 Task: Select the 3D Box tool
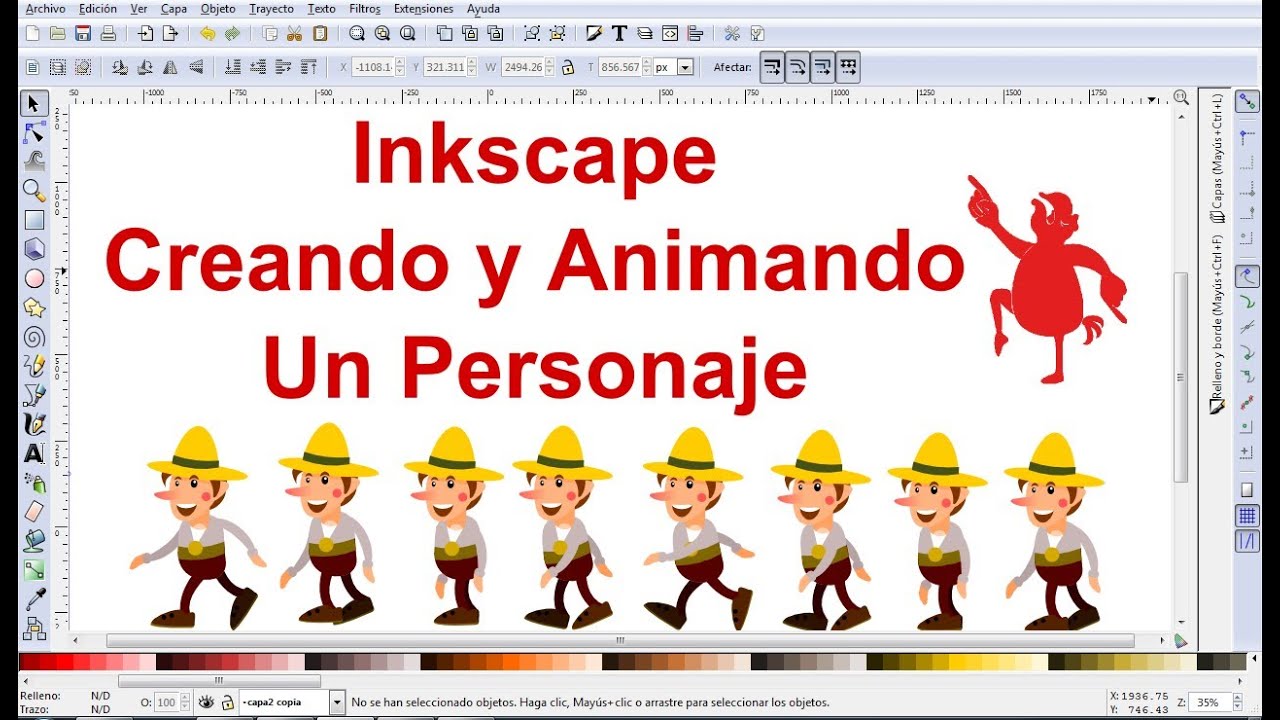[34, 249]
